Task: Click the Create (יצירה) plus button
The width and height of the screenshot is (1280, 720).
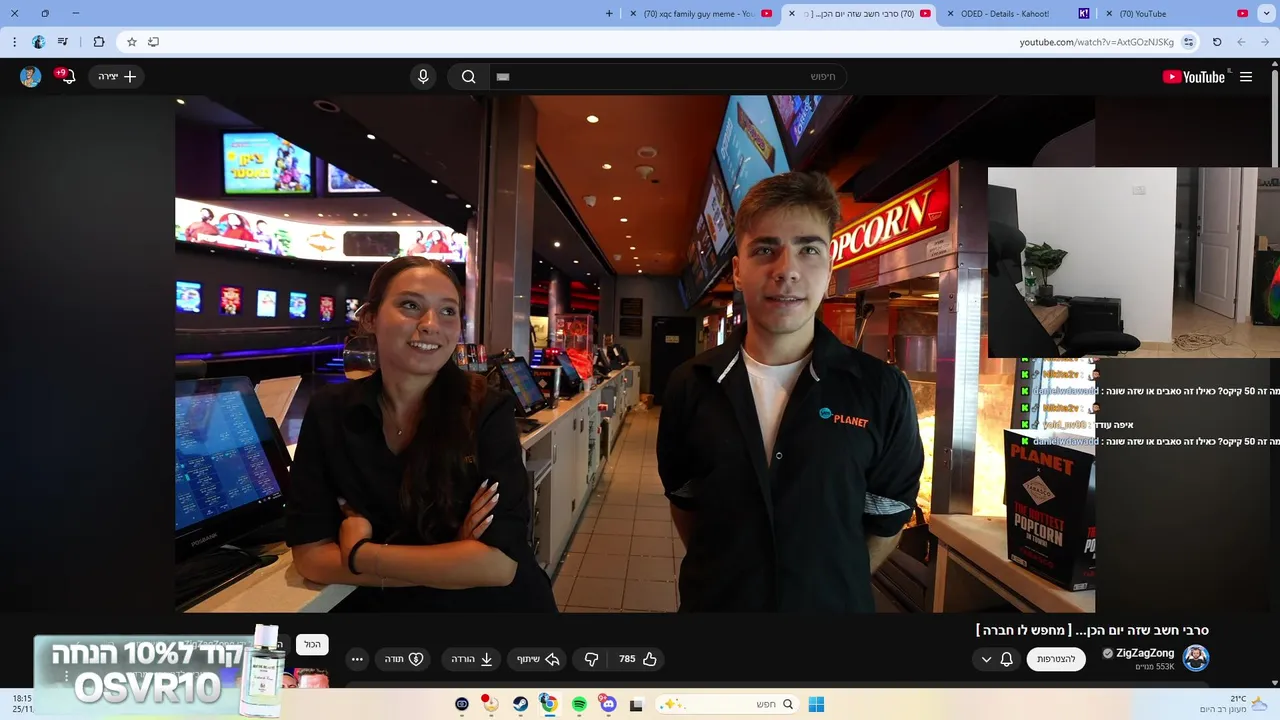Action: (117, 77)
